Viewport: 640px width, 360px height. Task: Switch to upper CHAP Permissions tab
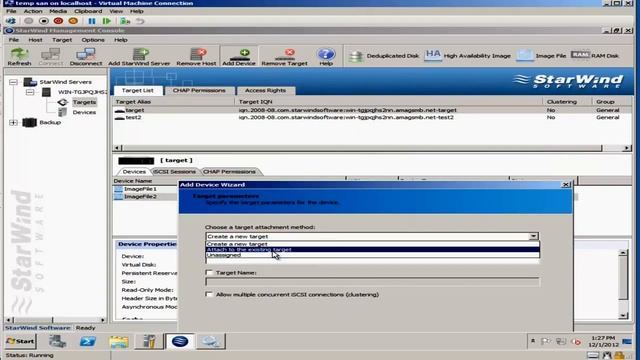coord(199,90)
